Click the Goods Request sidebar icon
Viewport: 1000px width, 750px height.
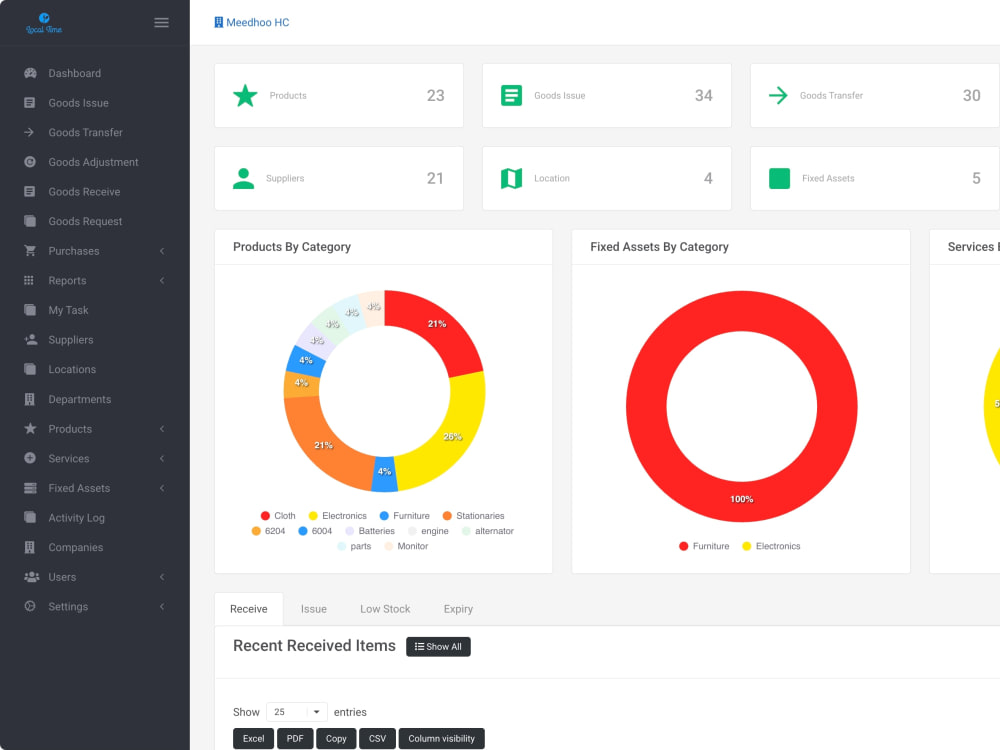point(30,221)
